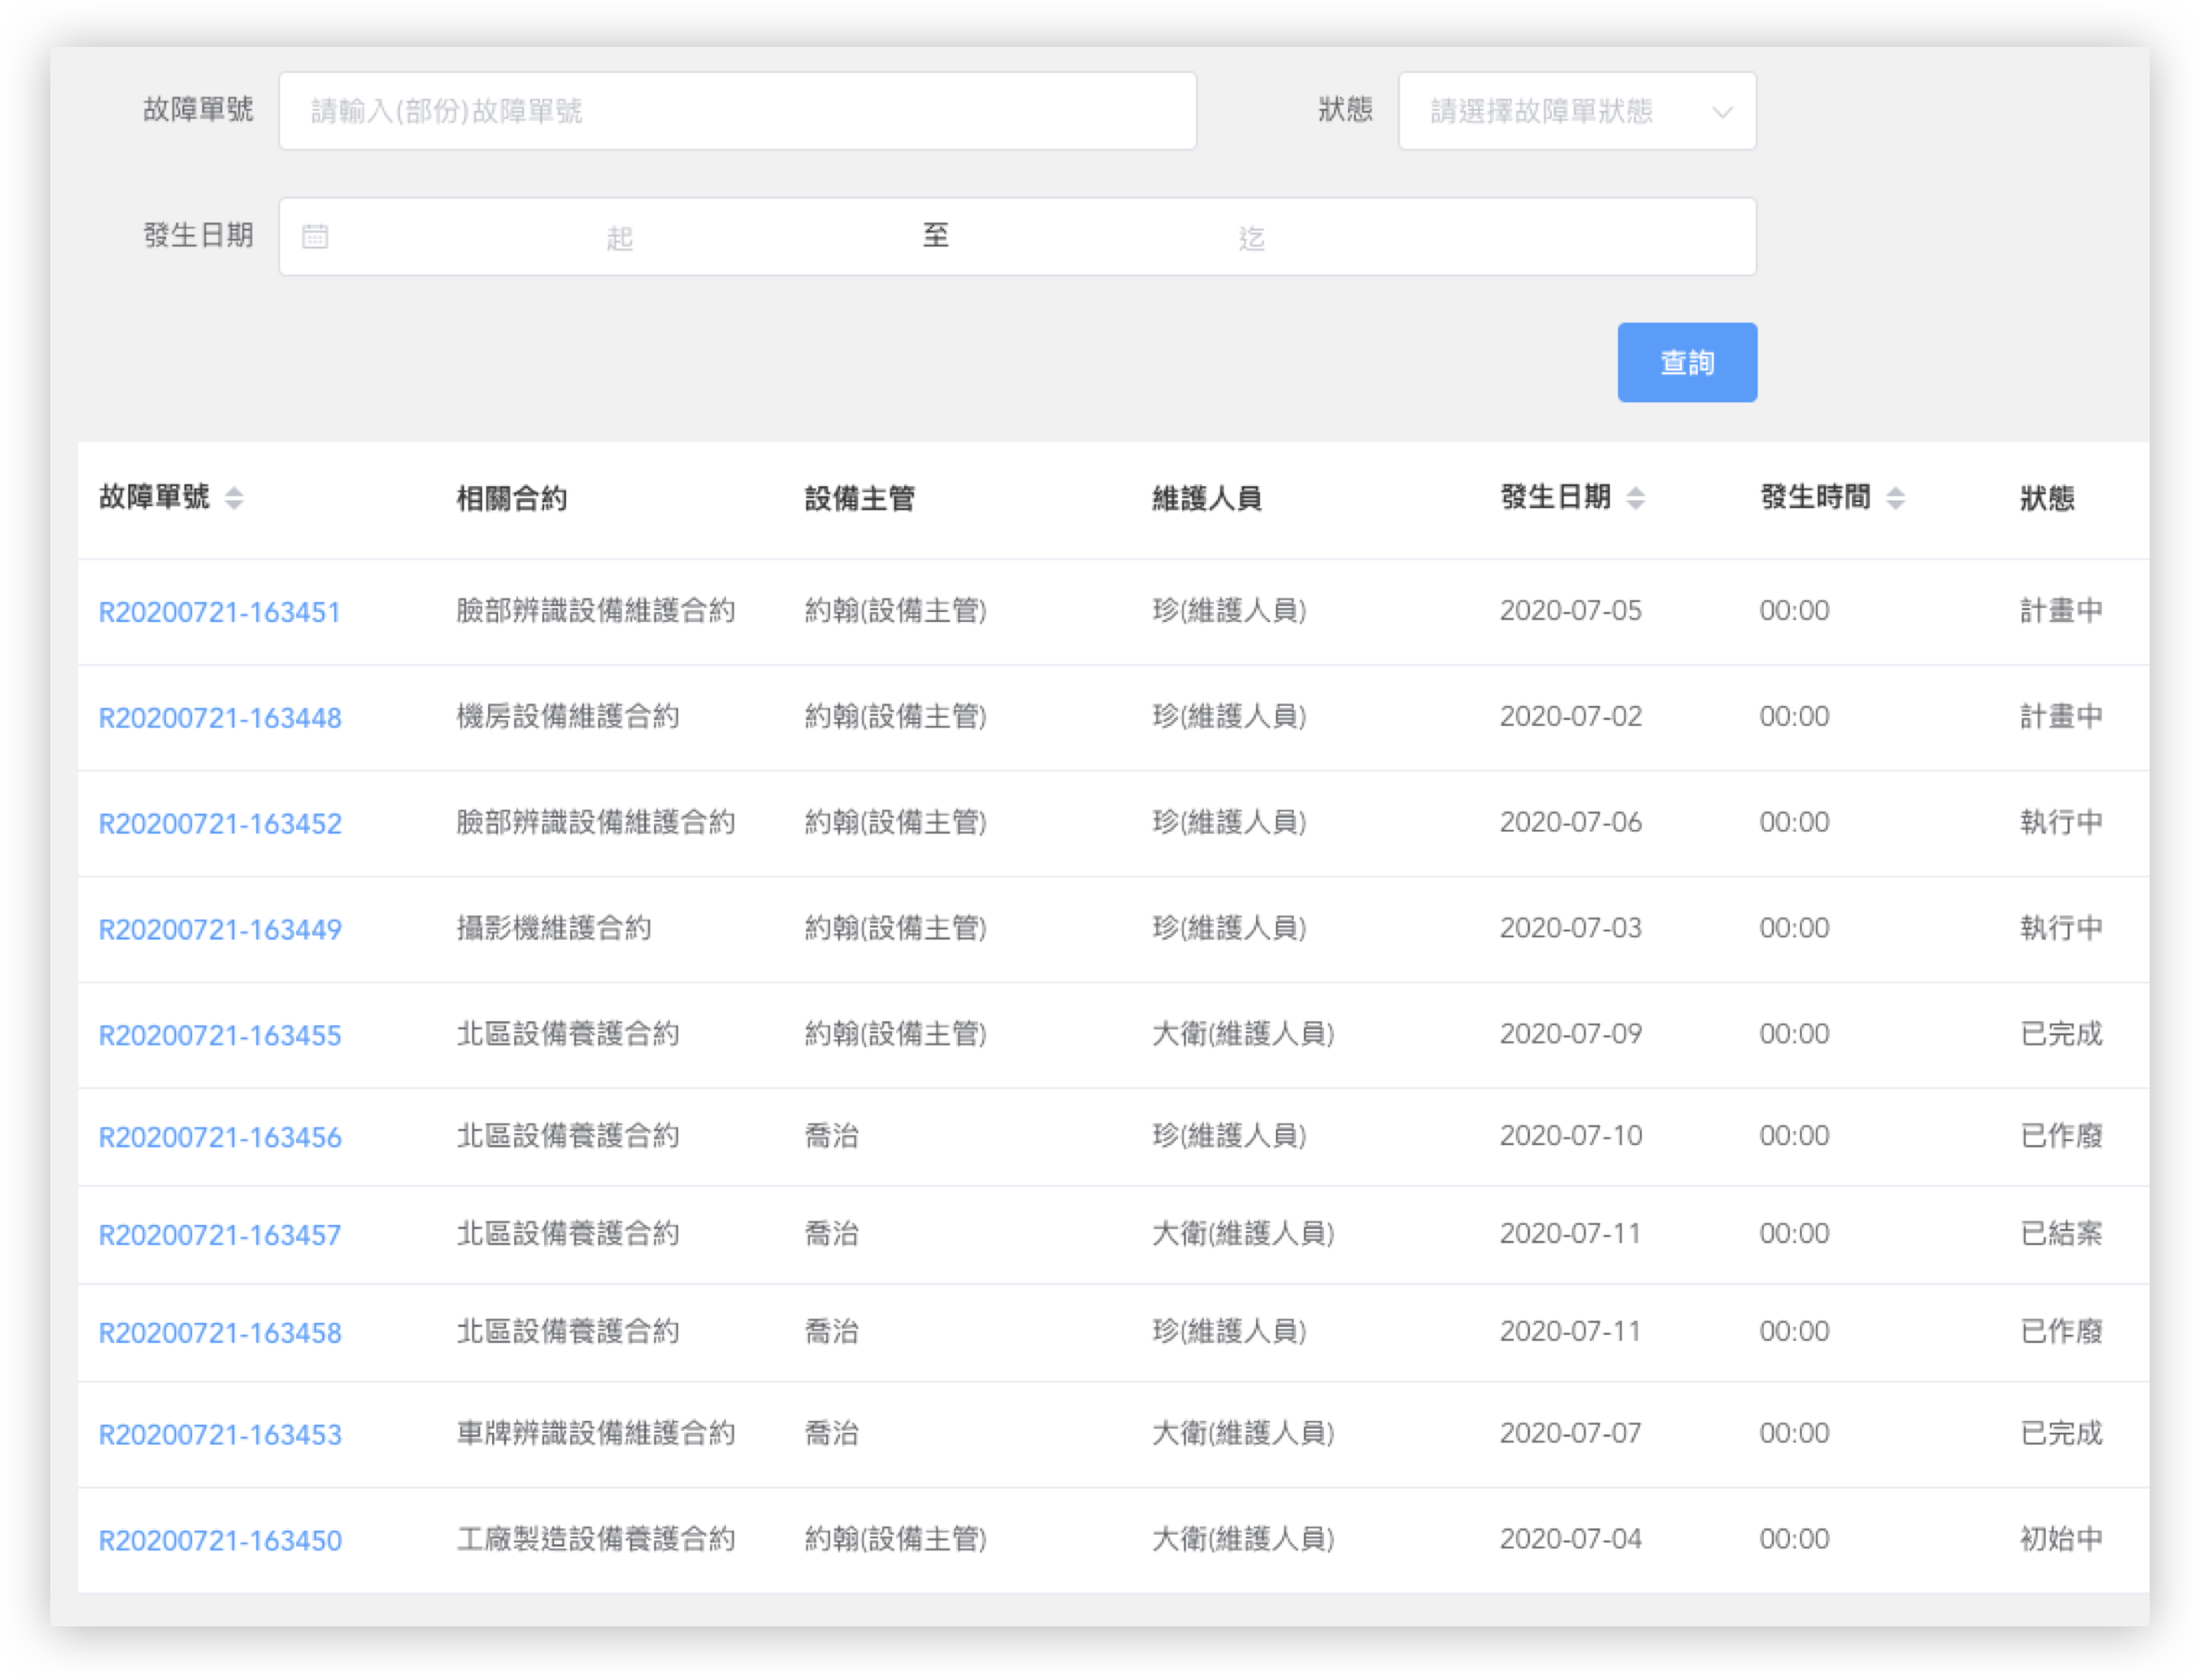
Task: Sort table by 故障單號 column arrows
Action: (234, 498)
